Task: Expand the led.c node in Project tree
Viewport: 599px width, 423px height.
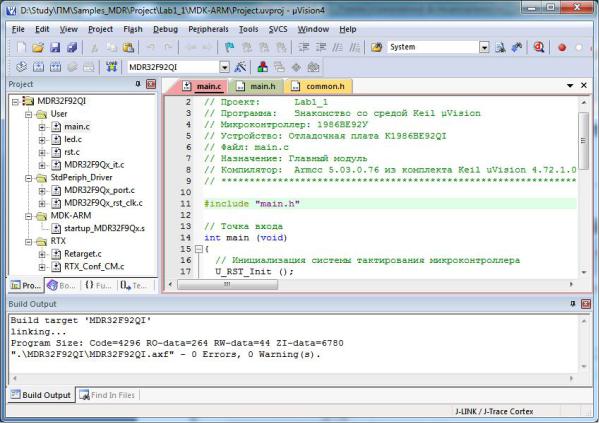Action: (x=42, y=140)
